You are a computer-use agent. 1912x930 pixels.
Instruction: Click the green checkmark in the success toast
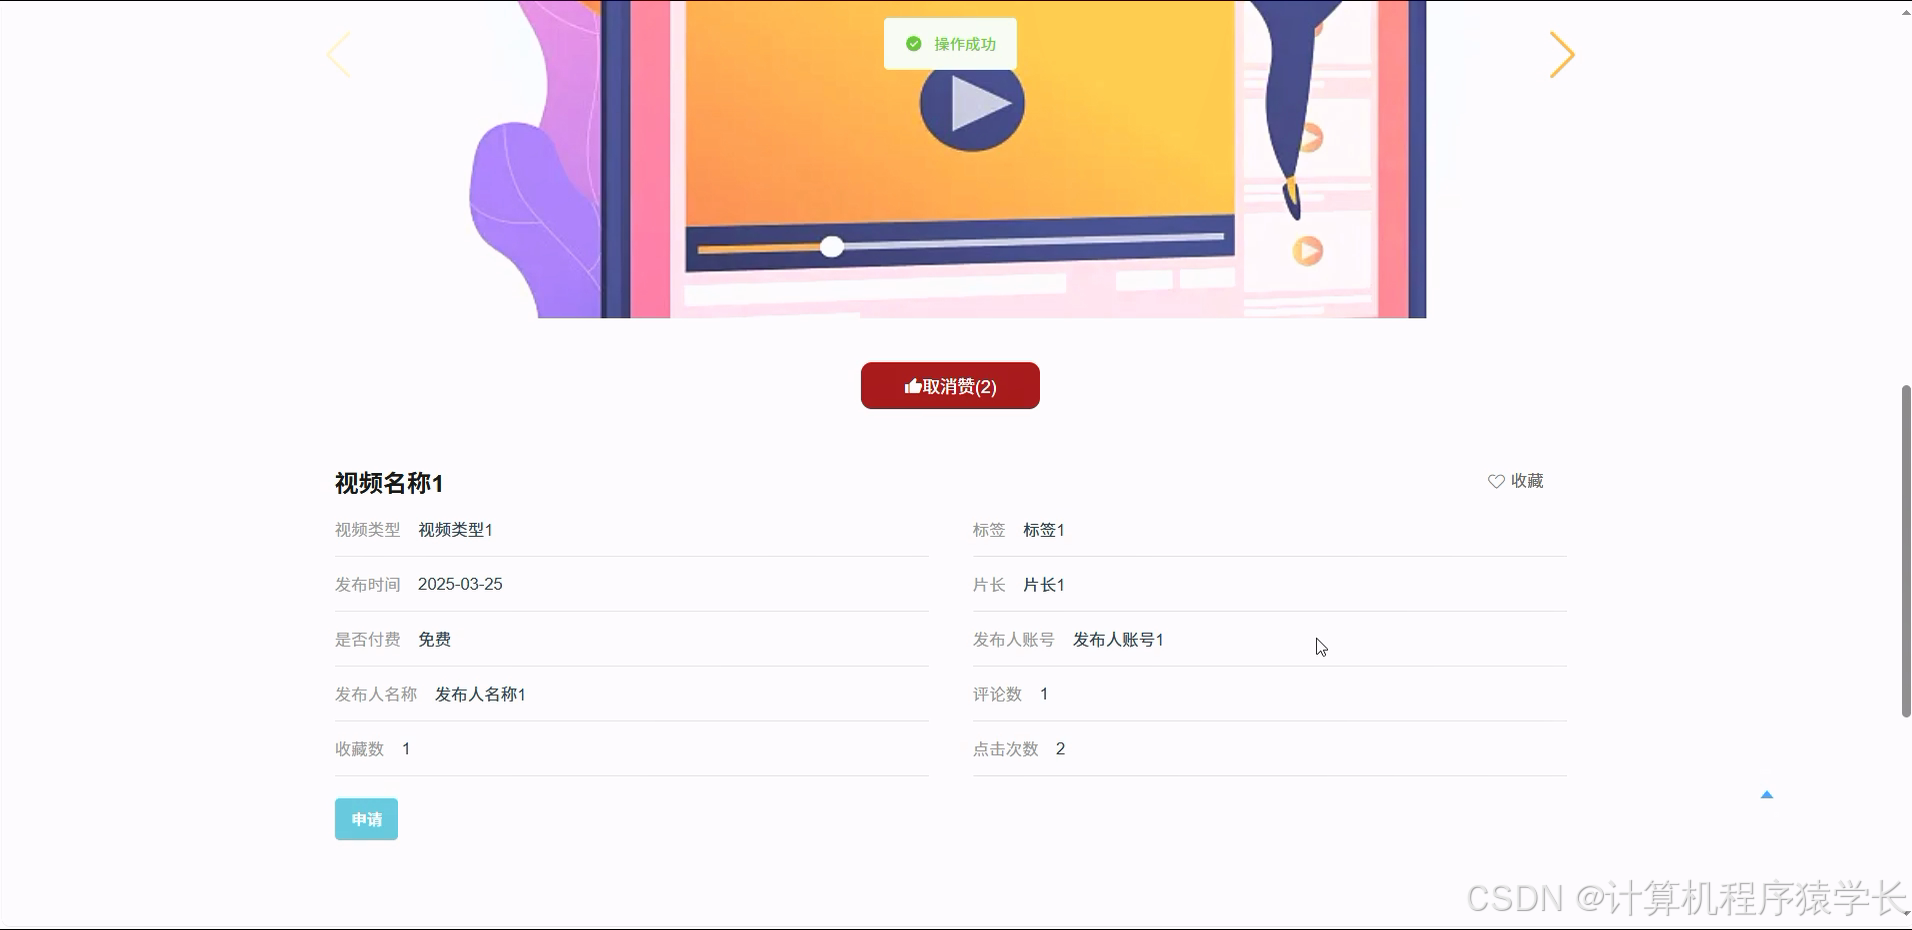pyautogui.click(x=913, y=43)
